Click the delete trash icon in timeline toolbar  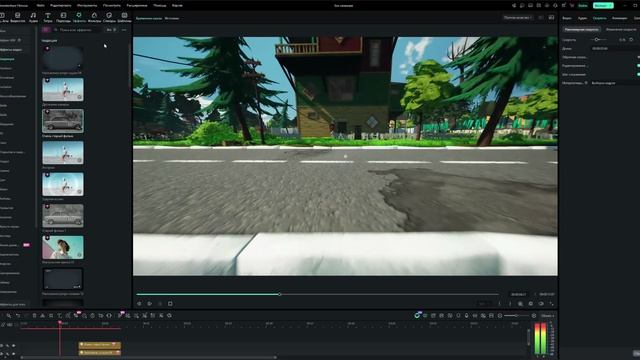[x=34, y=316]
